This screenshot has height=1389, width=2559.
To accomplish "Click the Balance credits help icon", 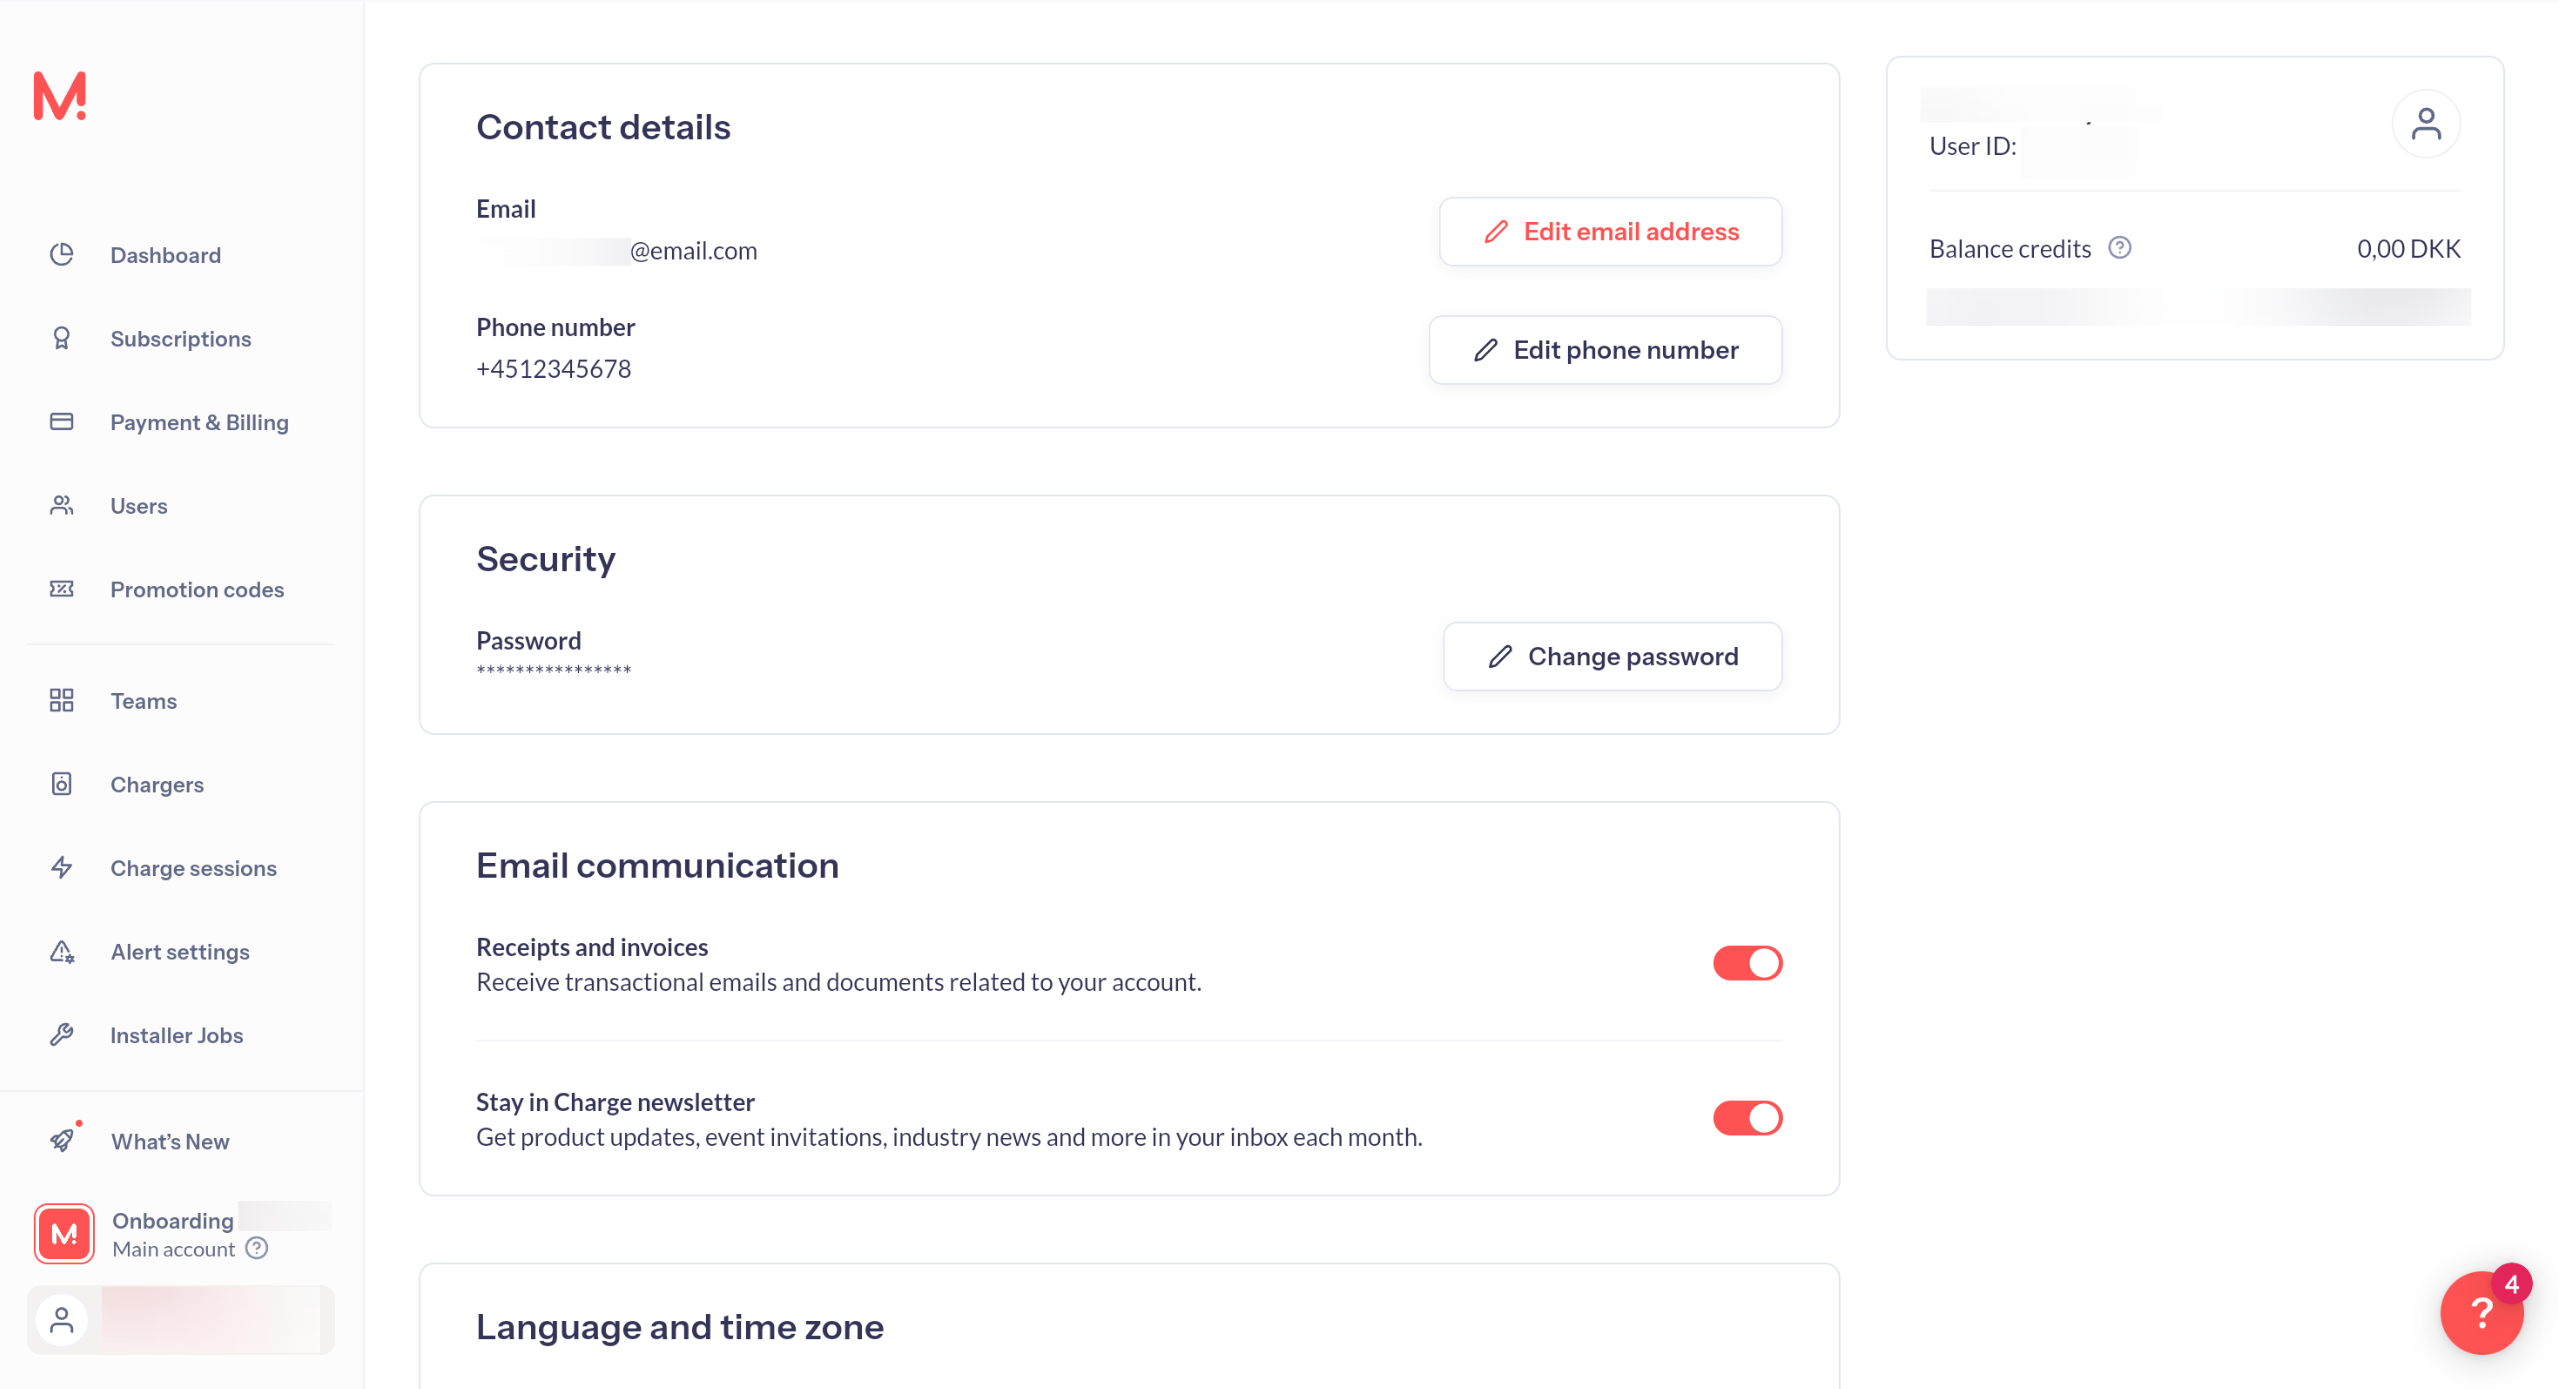I will coord(2119,248).
